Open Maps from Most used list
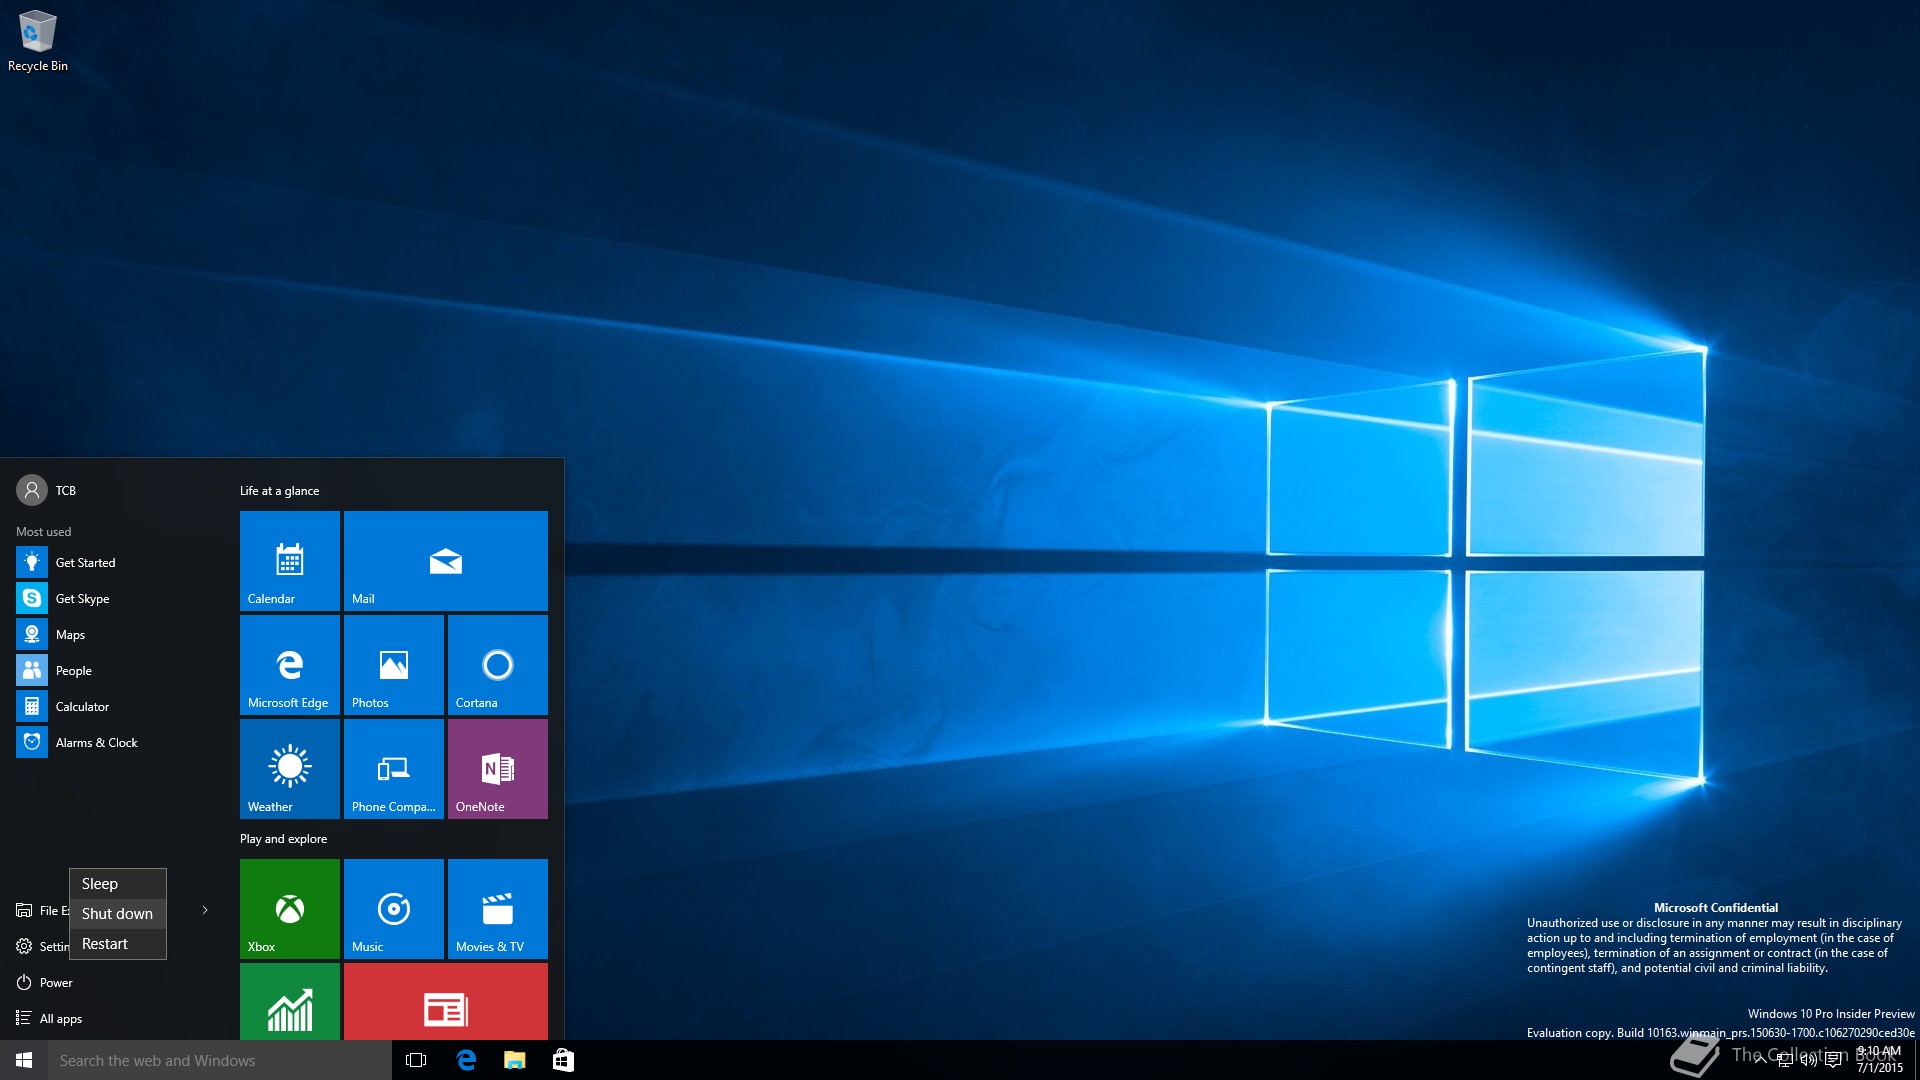 pos(115,634)
